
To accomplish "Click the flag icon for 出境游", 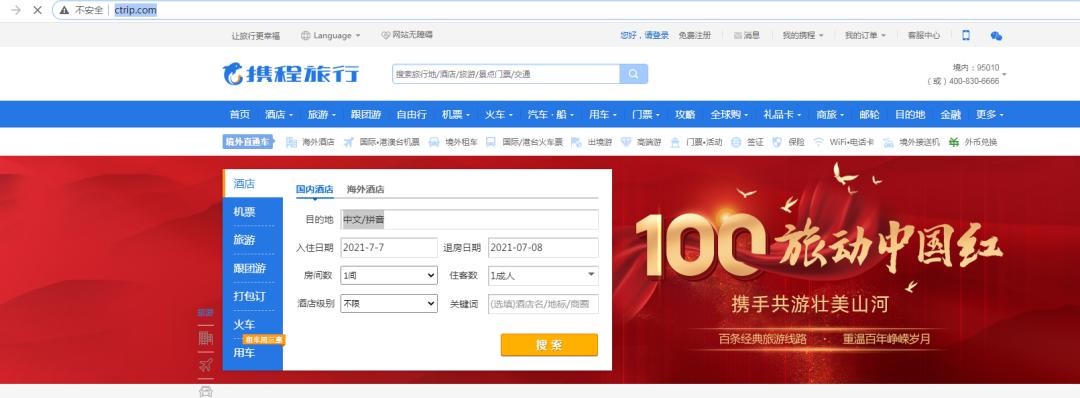I will [x=577, y=142].
